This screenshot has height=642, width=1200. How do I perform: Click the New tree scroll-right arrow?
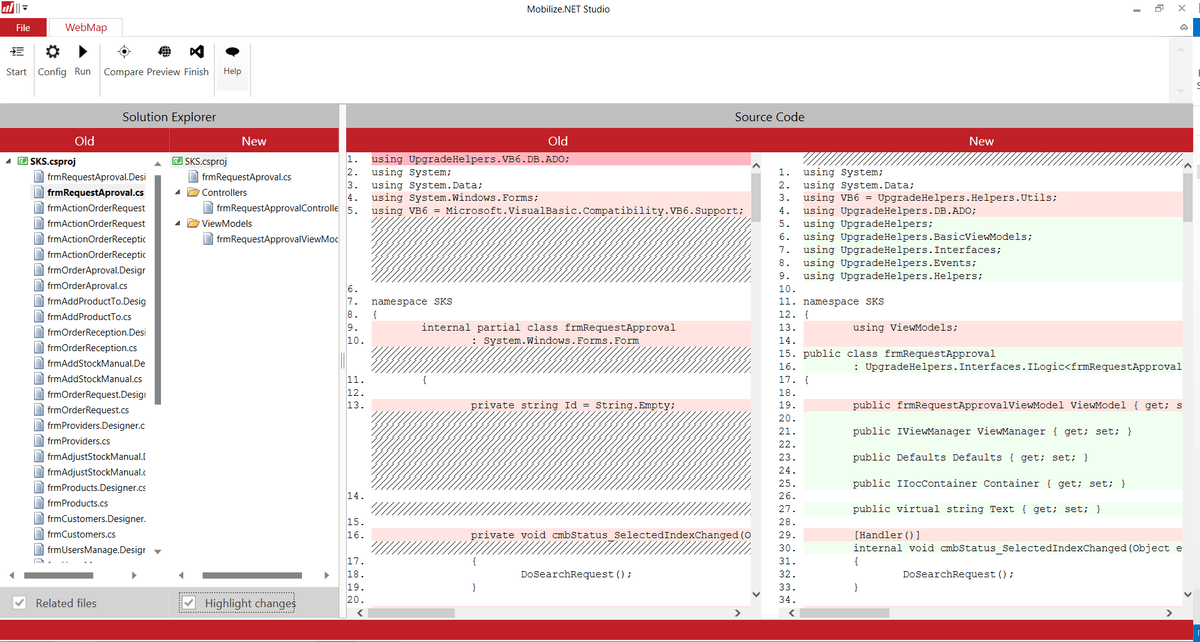329,575
